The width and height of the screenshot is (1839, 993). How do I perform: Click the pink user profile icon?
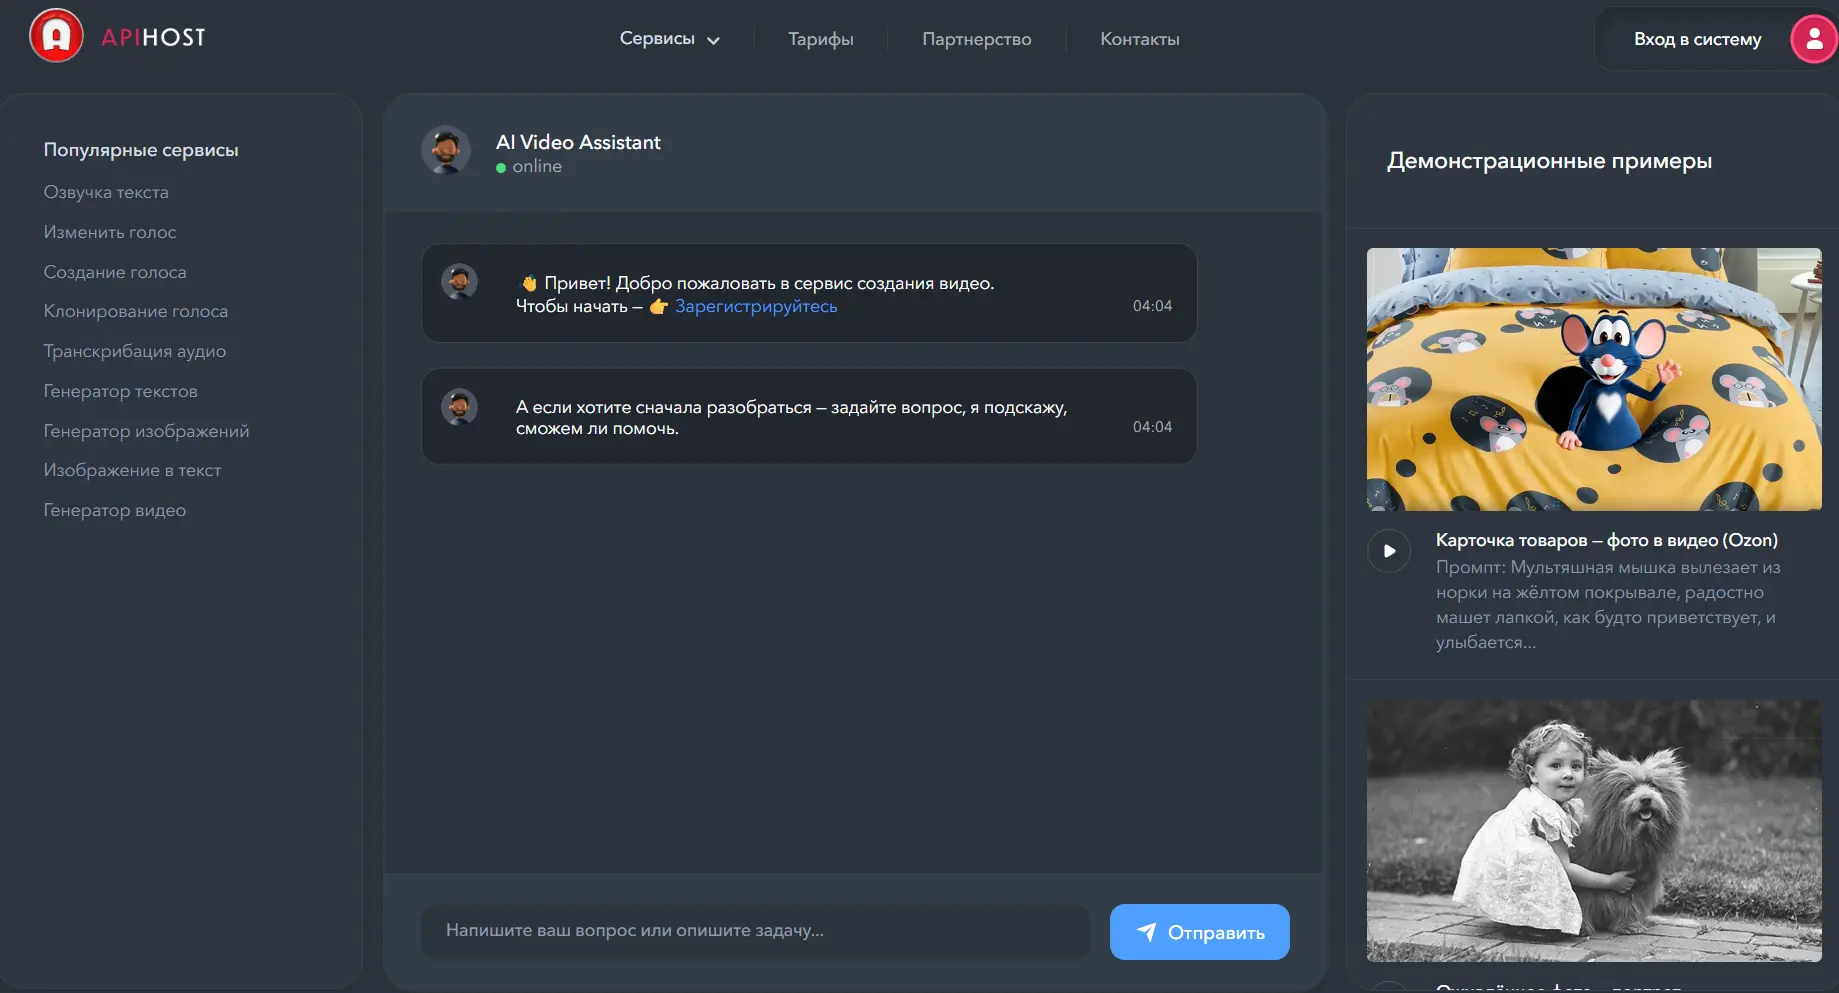click(x=1813, y=40)
